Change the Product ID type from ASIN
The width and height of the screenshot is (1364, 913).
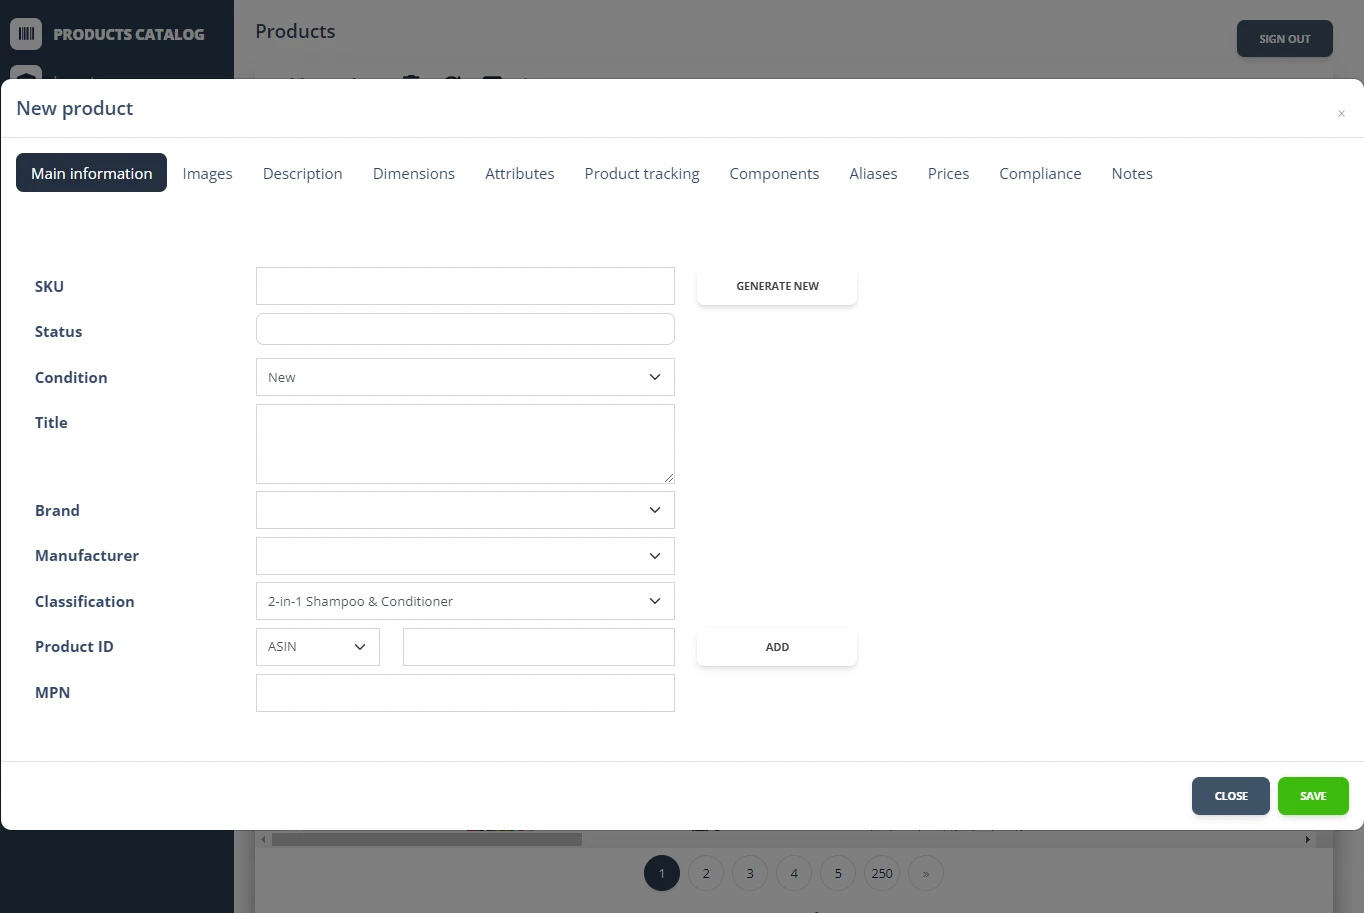click(x=317, y=647)
